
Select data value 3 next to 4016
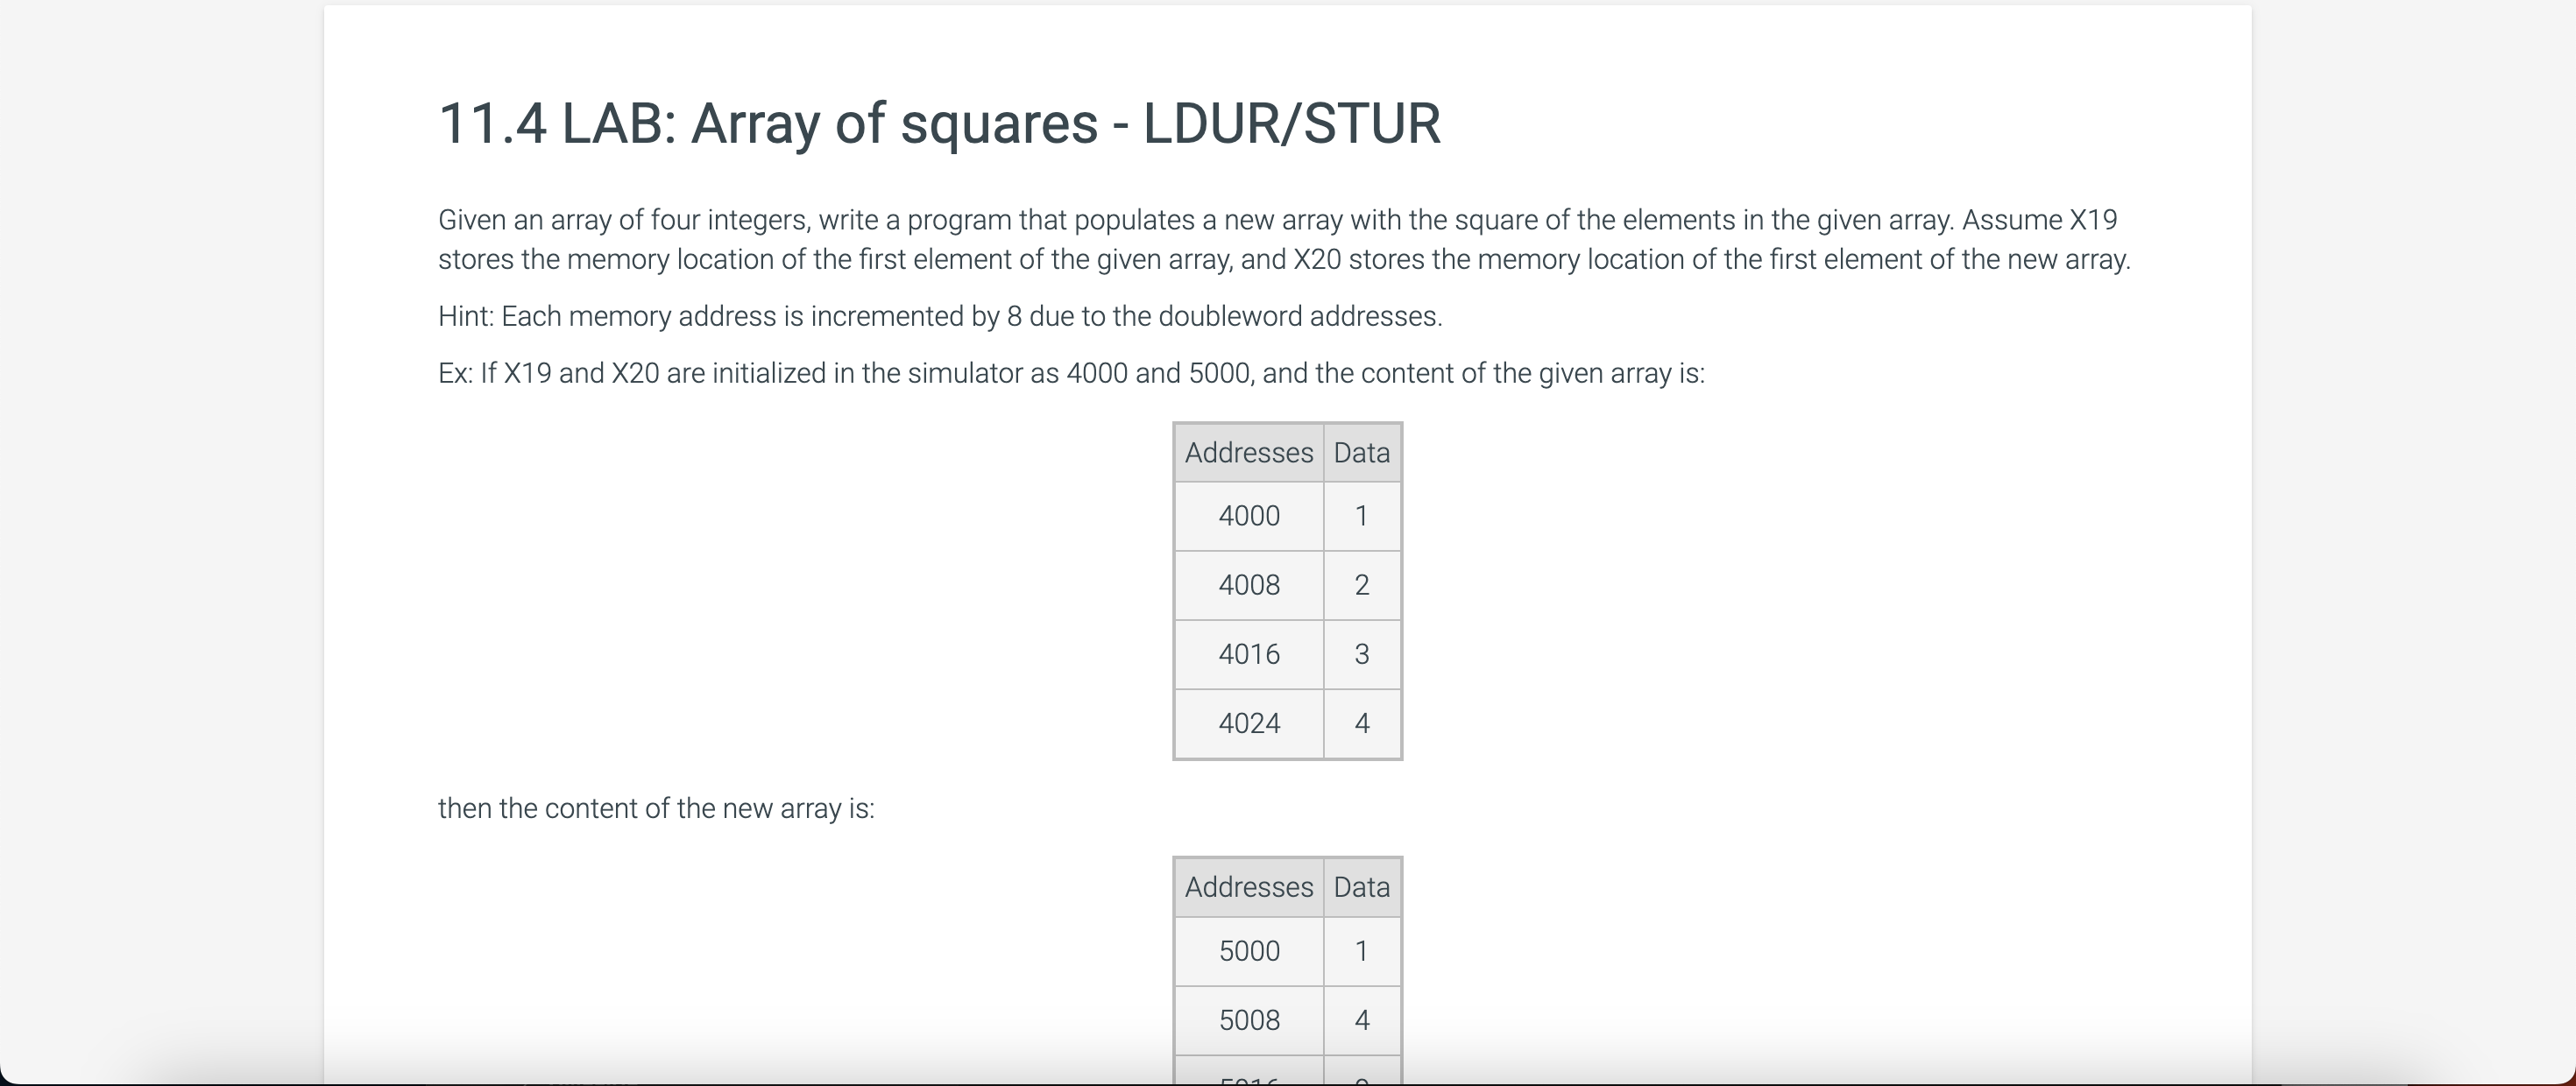pyautogui.click(x=1361, y=654)
